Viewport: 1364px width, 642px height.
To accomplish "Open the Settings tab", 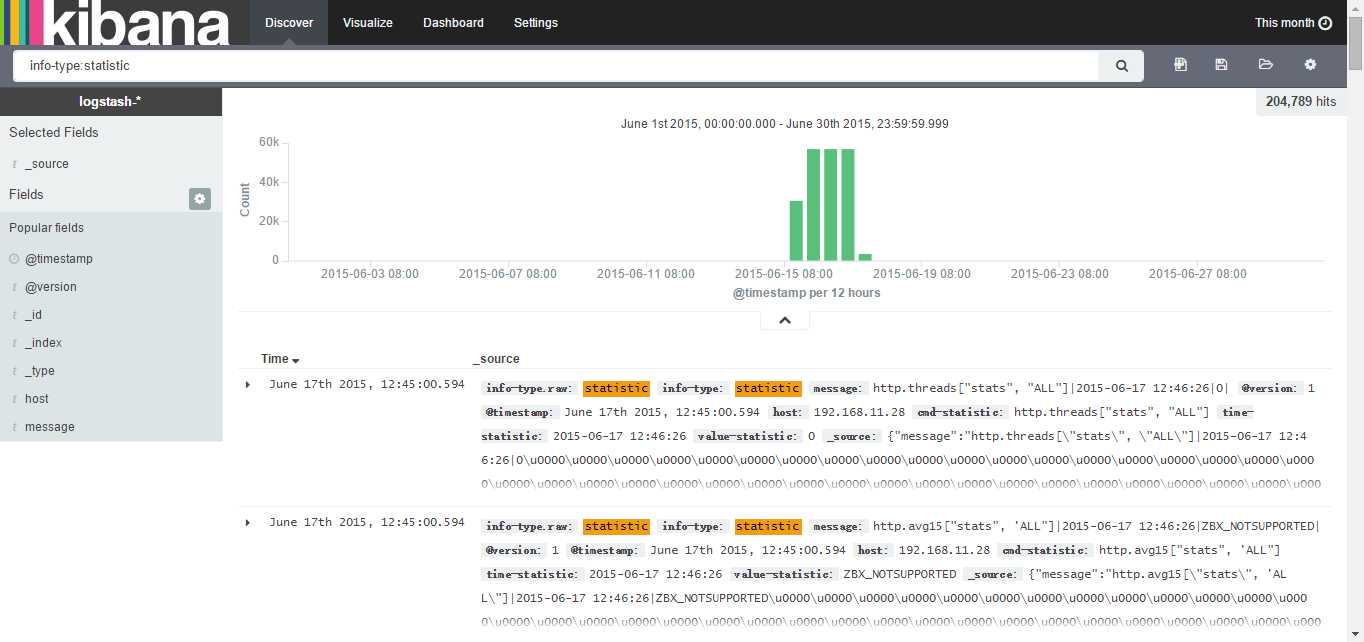I will (536, 23).
